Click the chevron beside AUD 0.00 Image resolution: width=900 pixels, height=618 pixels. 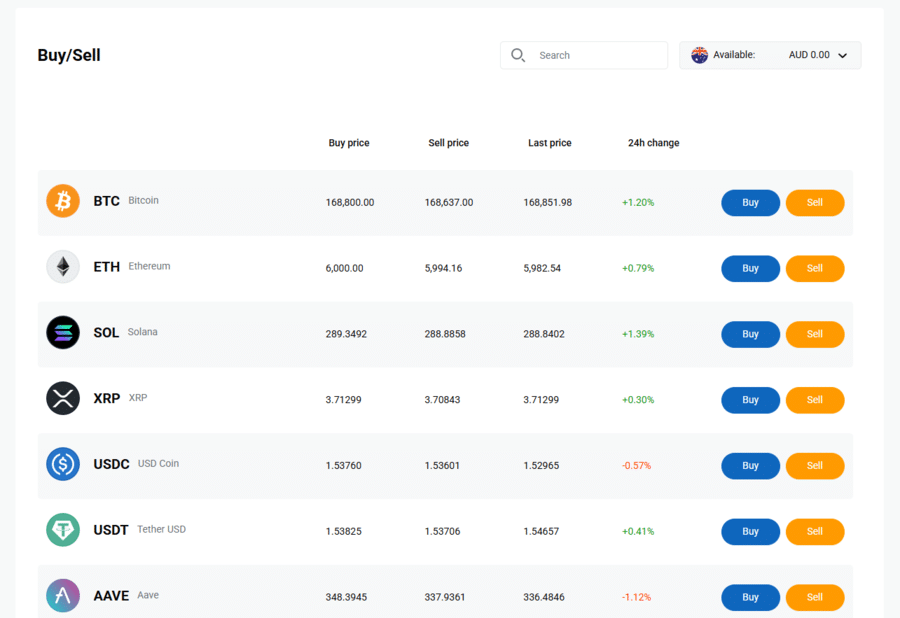point(843,56)
